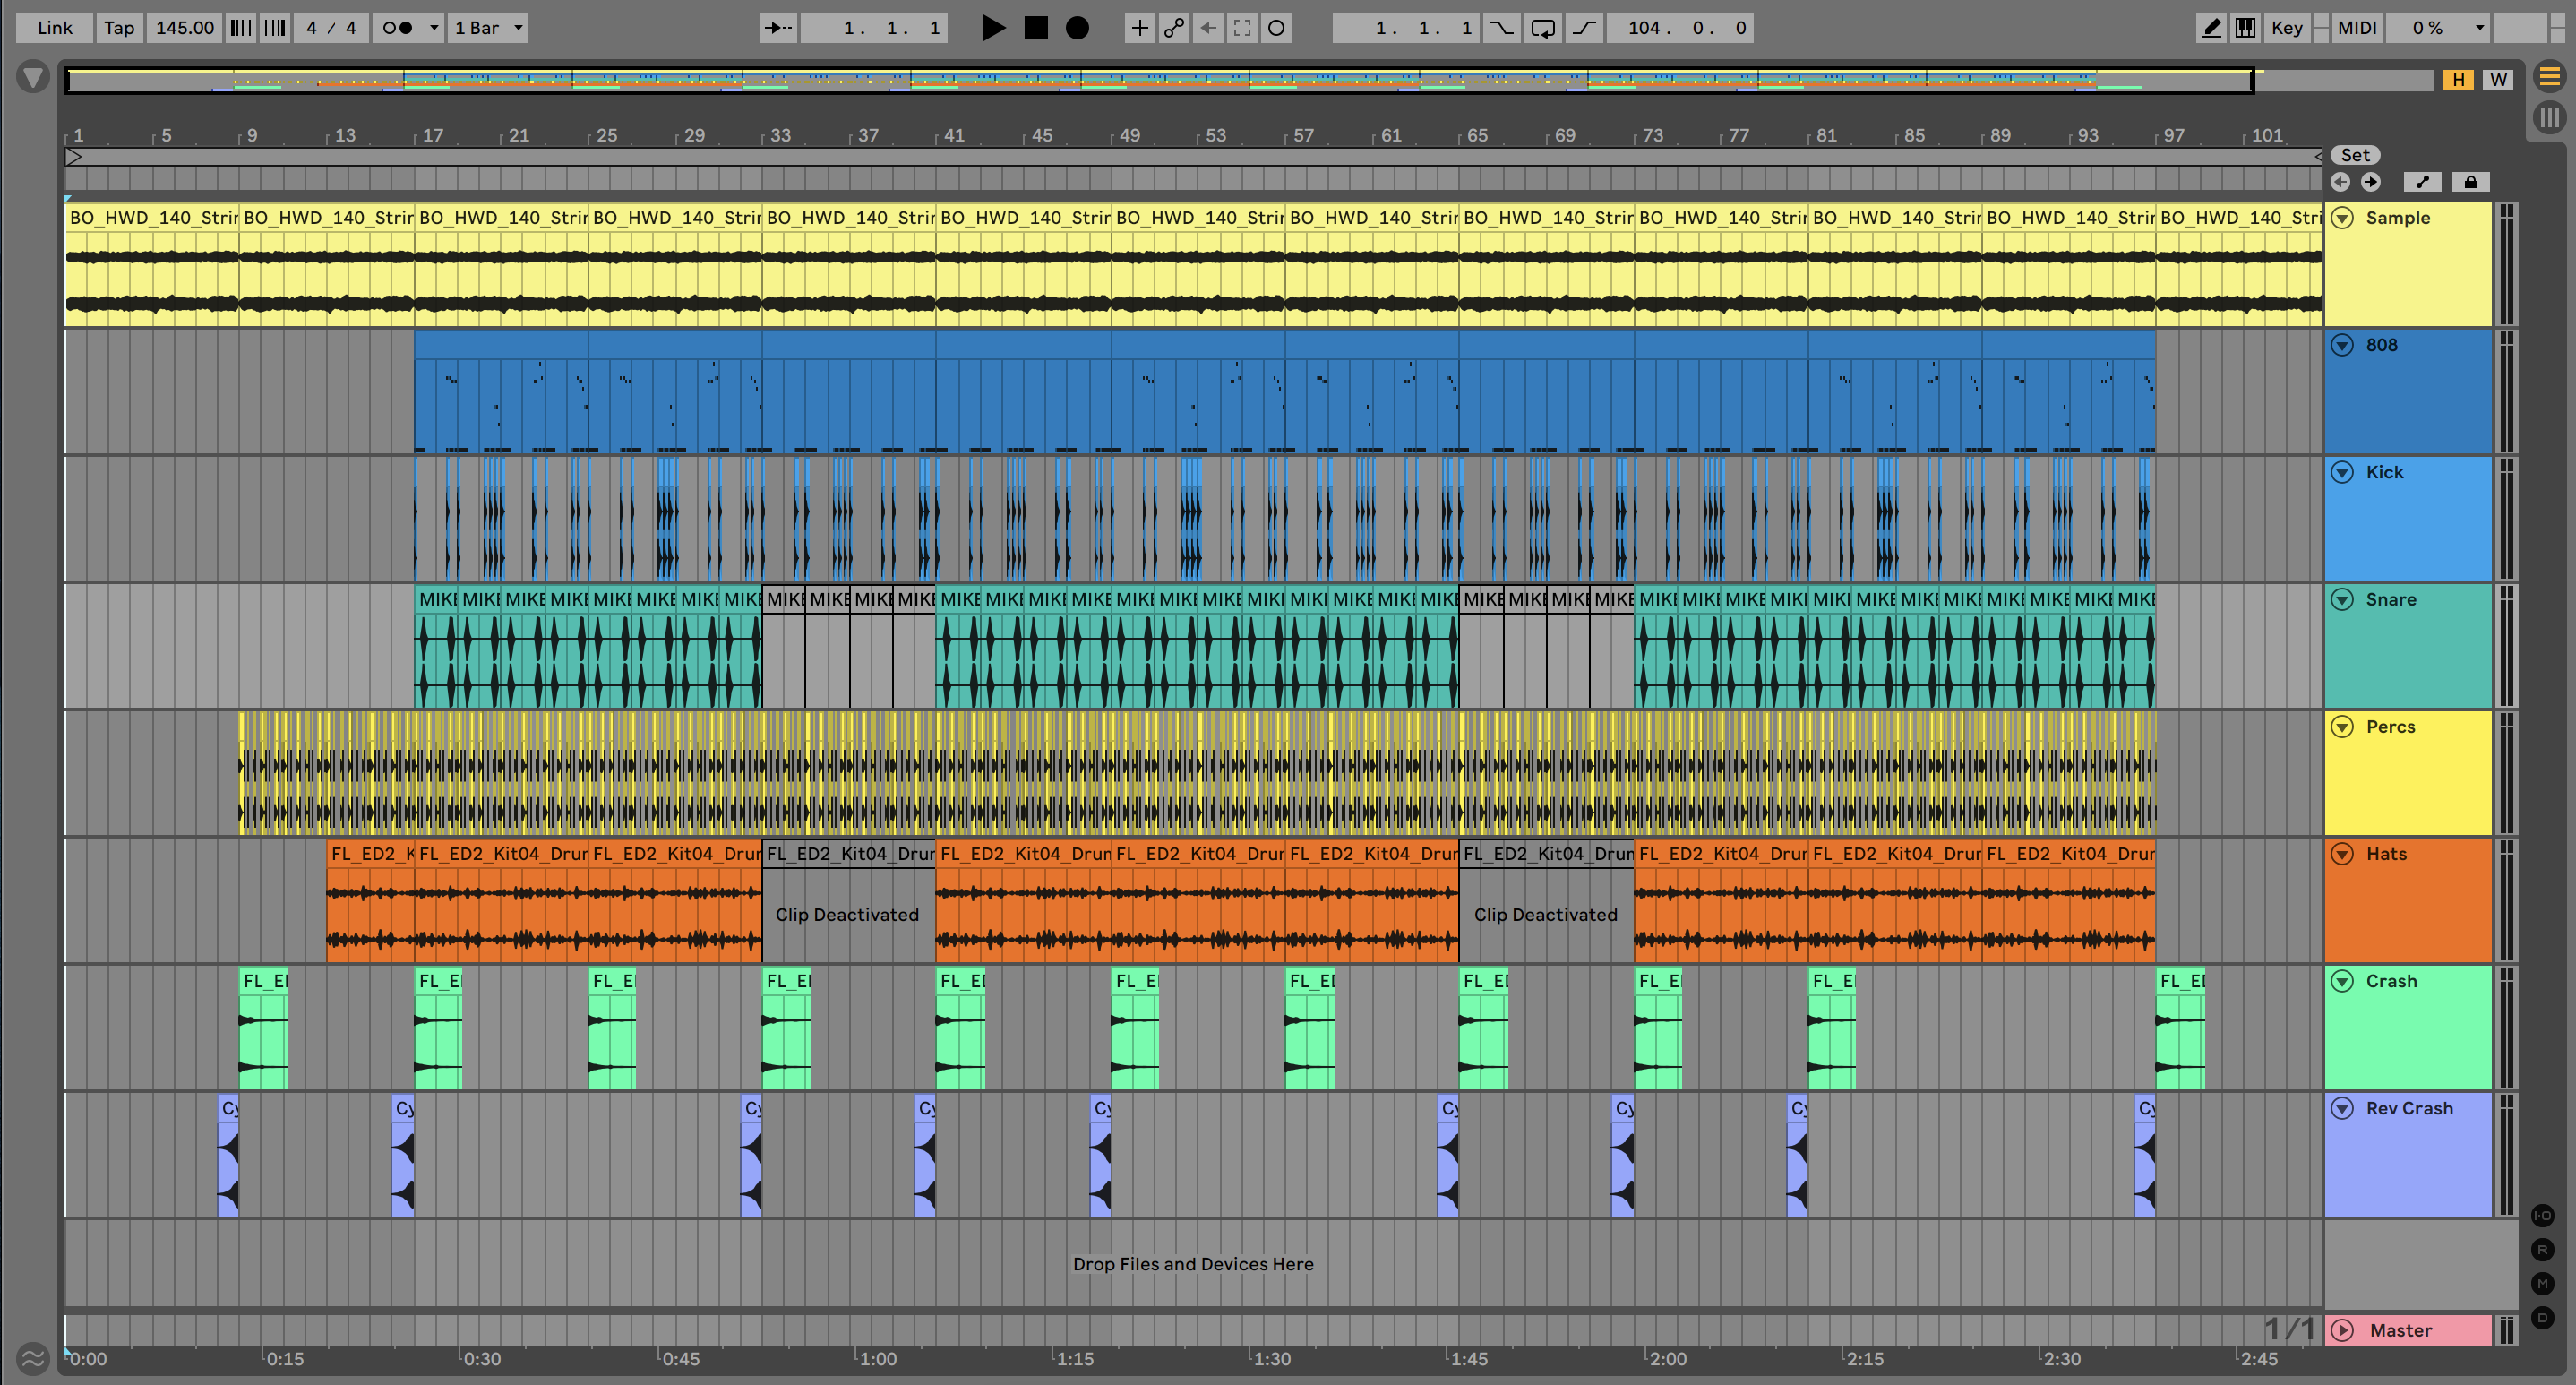Toggle Draw Mode pencil icon
Viewport: 2576px width, 1385px height.
[2211, 28]
